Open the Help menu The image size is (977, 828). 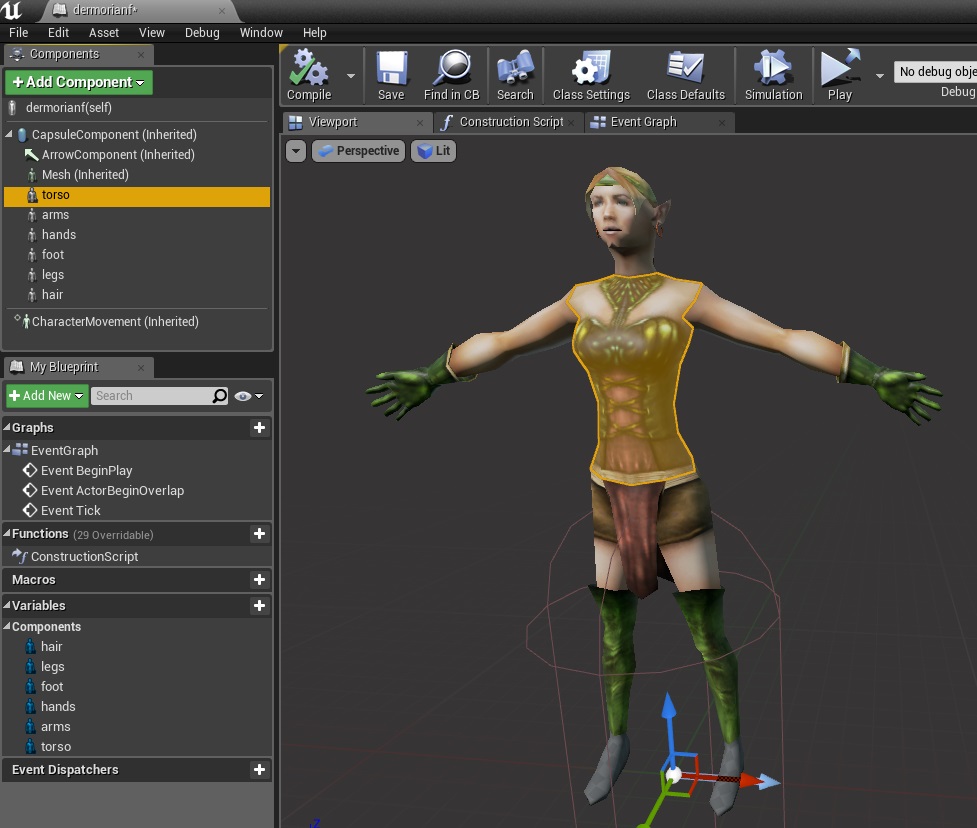point(315,32)
